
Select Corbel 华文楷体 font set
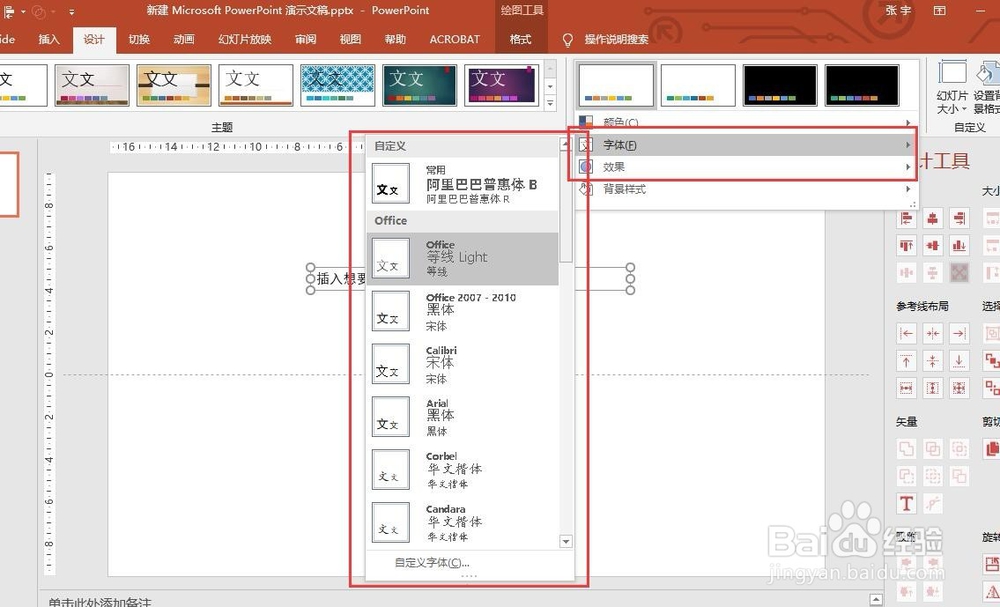(x=463, y=470)
